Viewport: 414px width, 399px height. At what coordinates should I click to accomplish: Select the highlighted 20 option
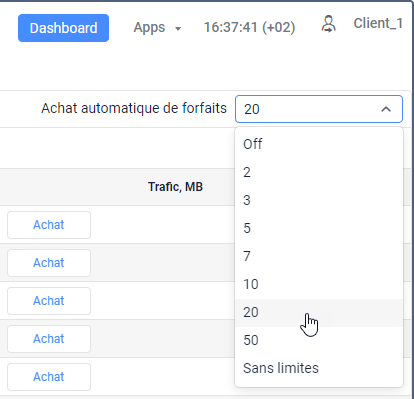coord(319,312)
